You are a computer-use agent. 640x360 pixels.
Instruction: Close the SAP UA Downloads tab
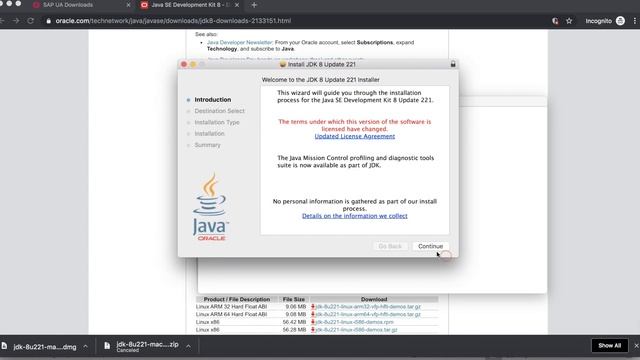128,5
